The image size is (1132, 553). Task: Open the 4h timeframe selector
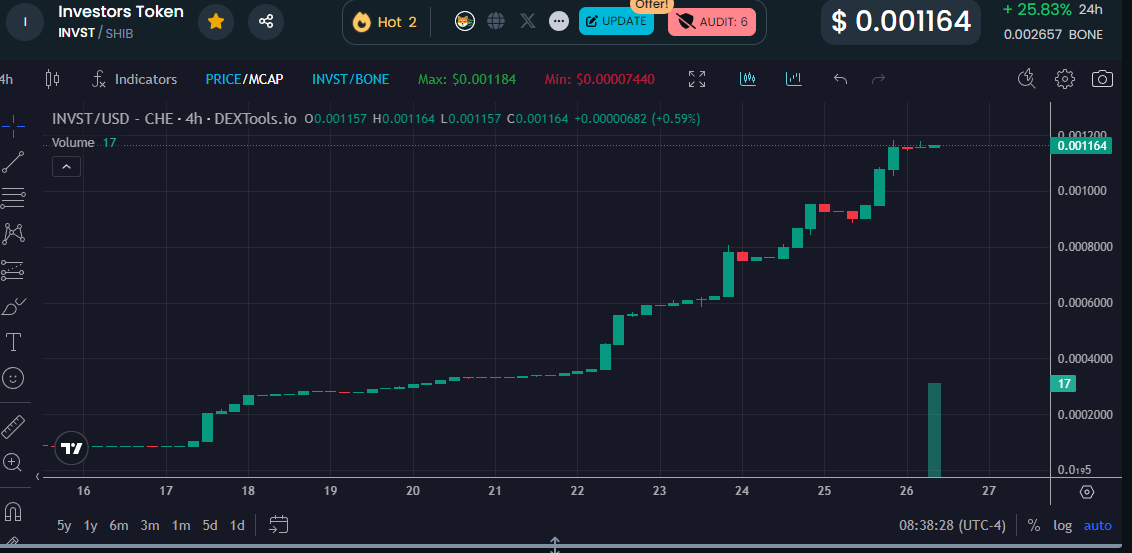[x=6, y=79]
